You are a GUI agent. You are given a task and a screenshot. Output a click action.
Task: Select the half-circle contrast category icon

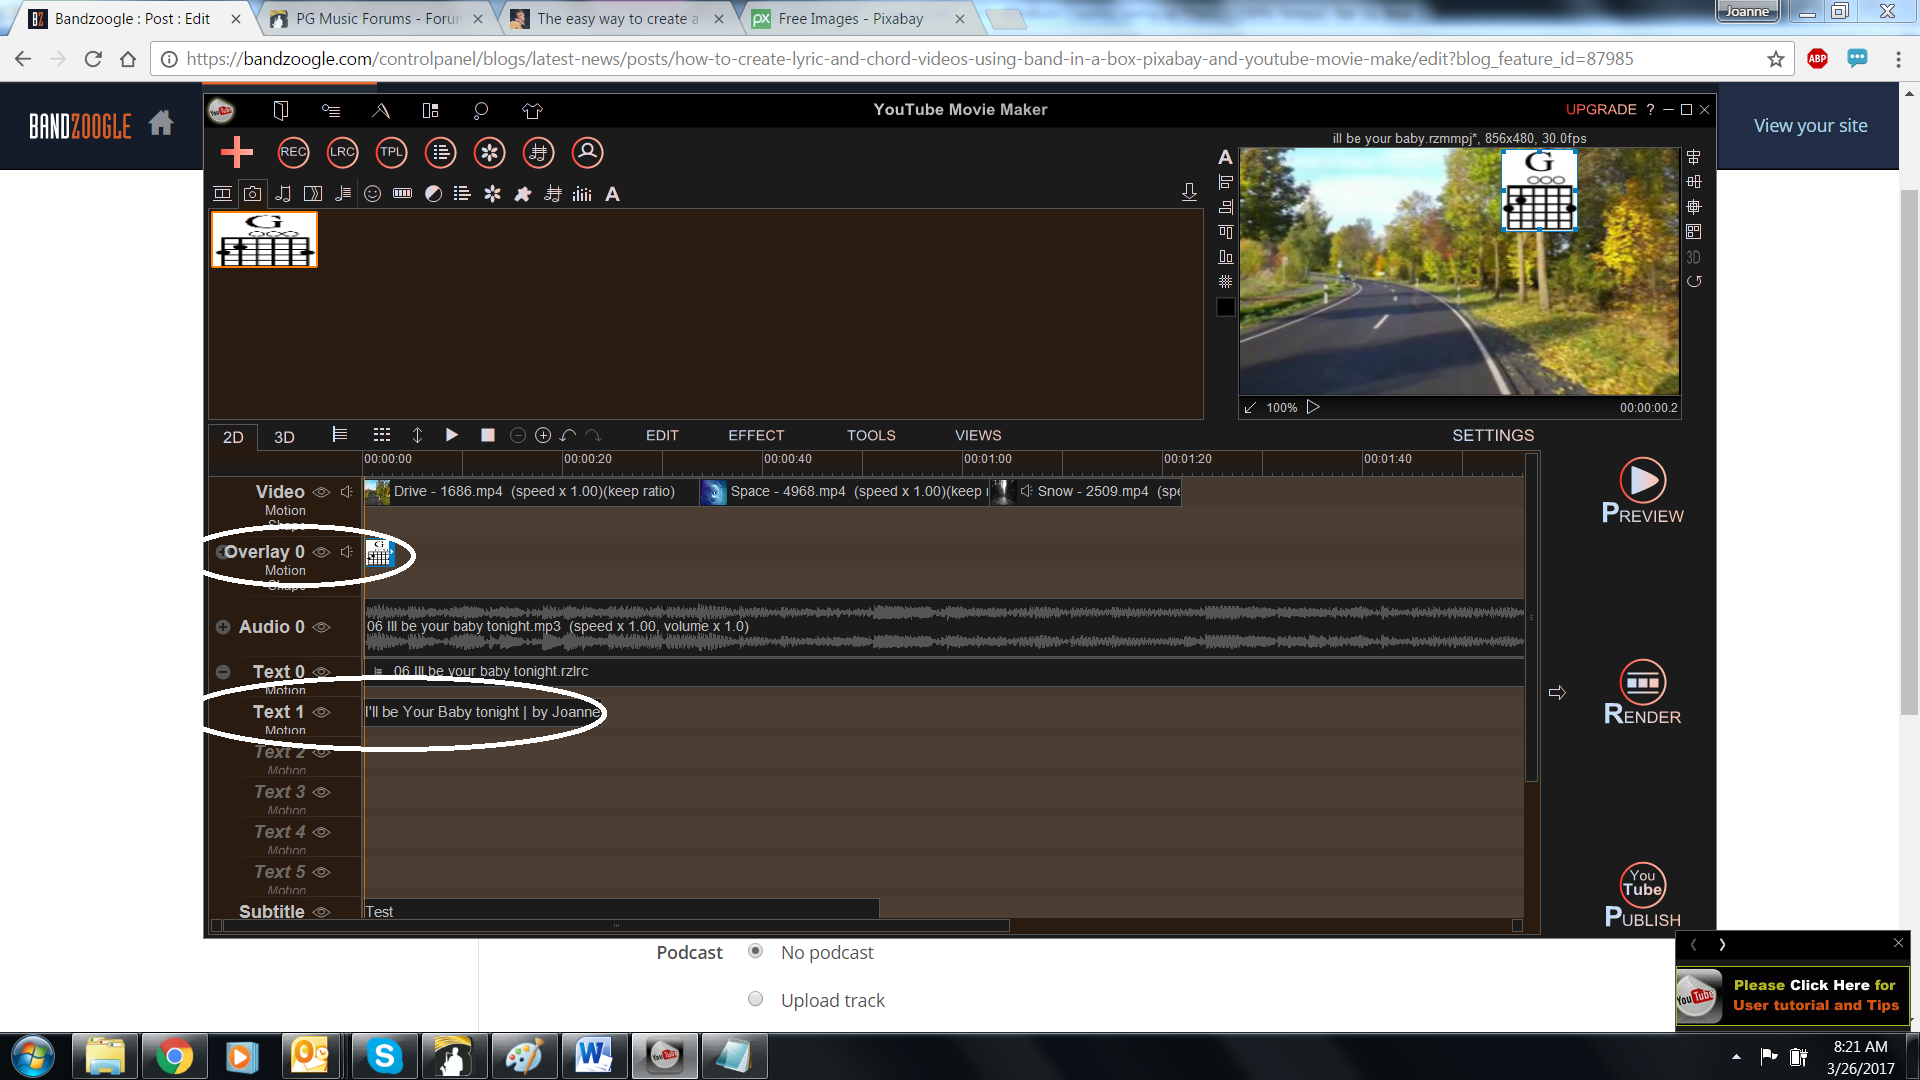point(433,194)
